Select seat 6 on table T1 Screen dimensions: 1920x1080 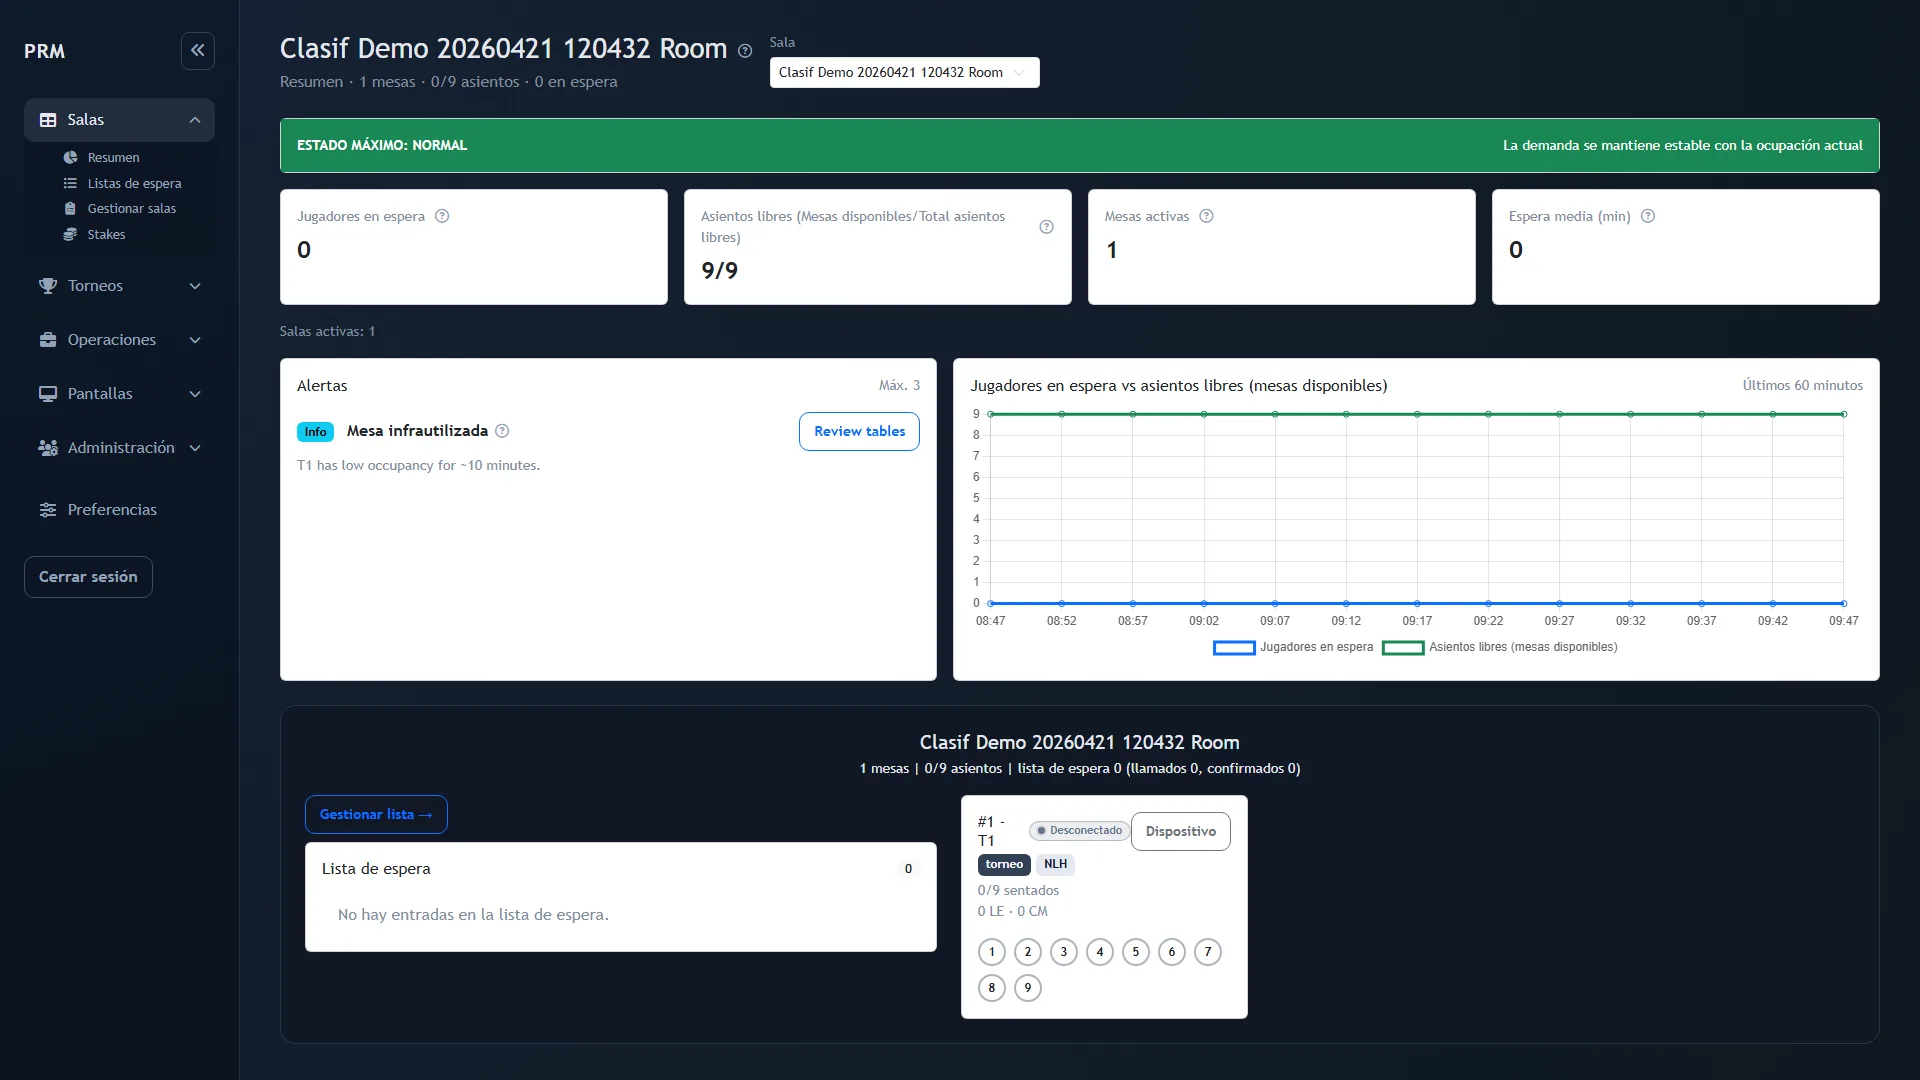[1172, 952]
